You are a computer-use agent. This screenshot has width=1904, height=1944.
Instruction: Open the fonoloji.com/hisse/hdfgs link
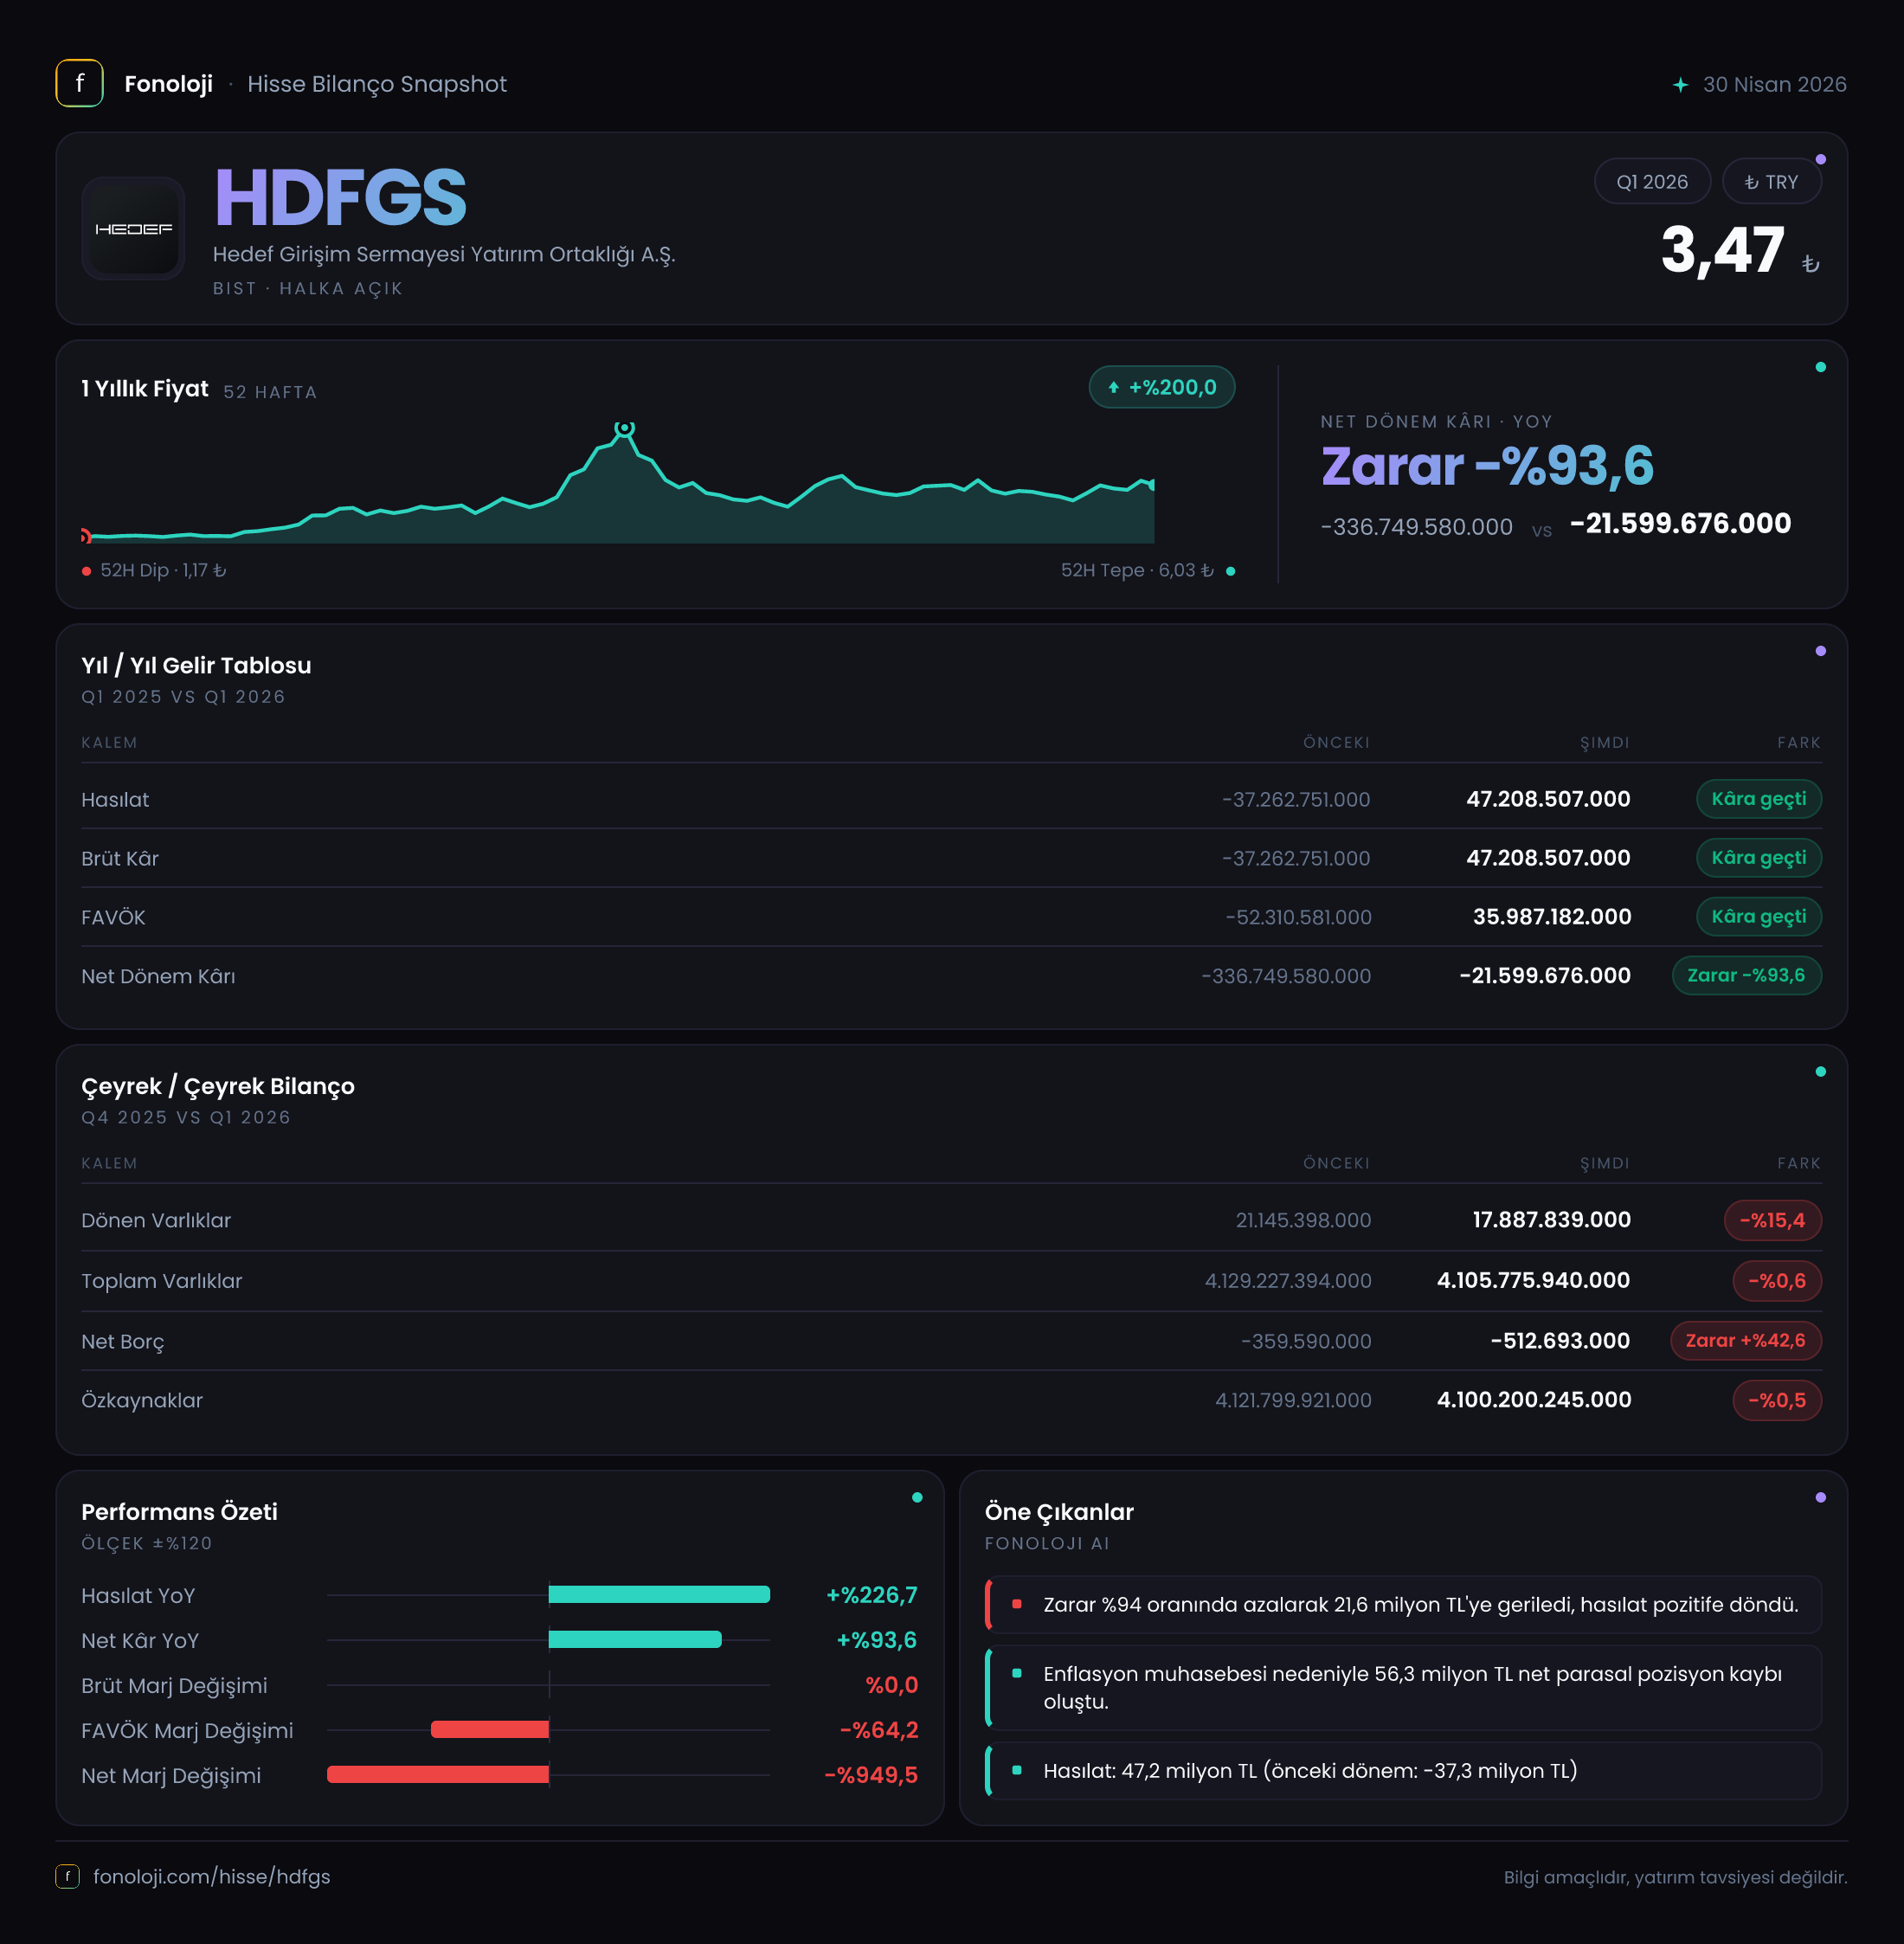212,1877
